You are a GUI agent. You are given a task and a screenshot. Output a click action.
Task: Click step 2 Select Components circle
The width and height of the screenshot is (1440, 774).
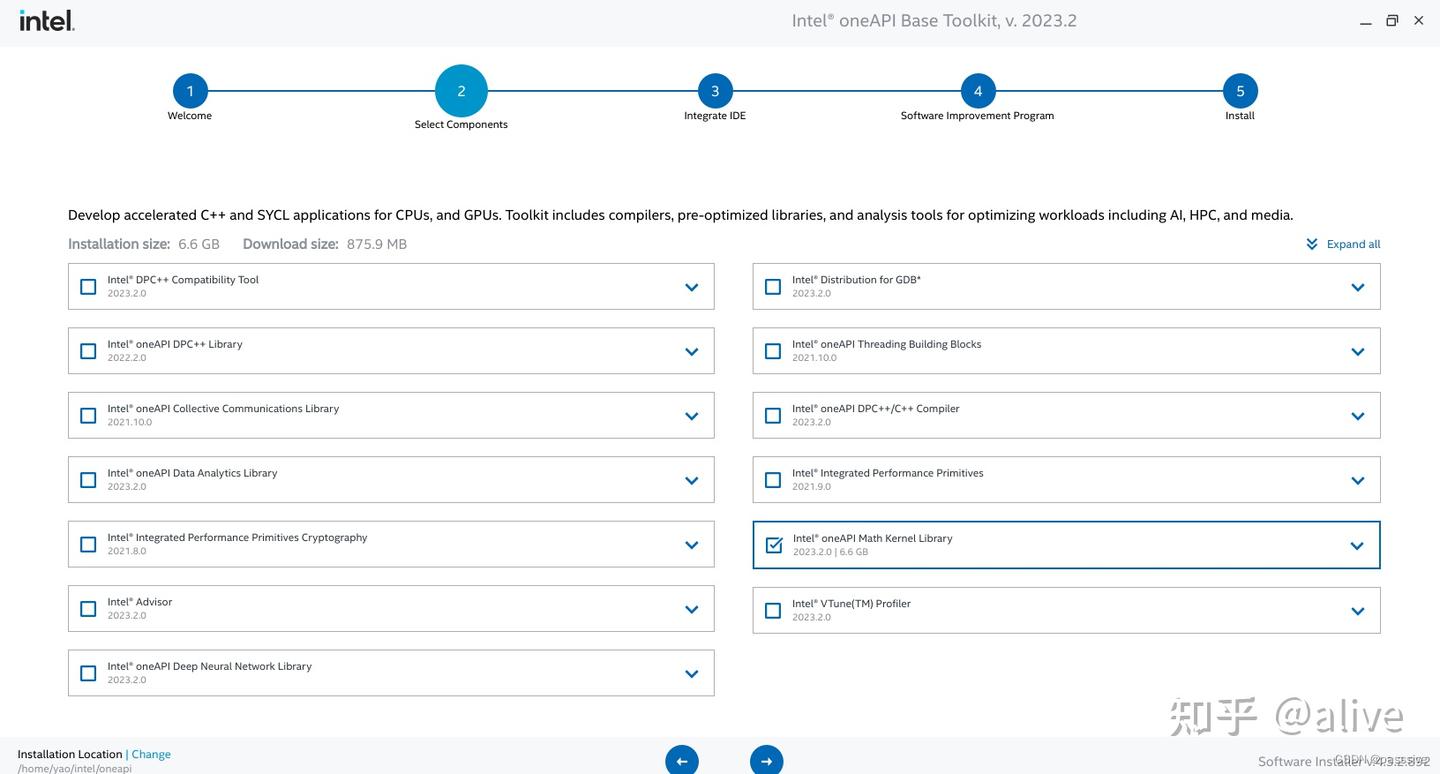(x=461, y=91)
